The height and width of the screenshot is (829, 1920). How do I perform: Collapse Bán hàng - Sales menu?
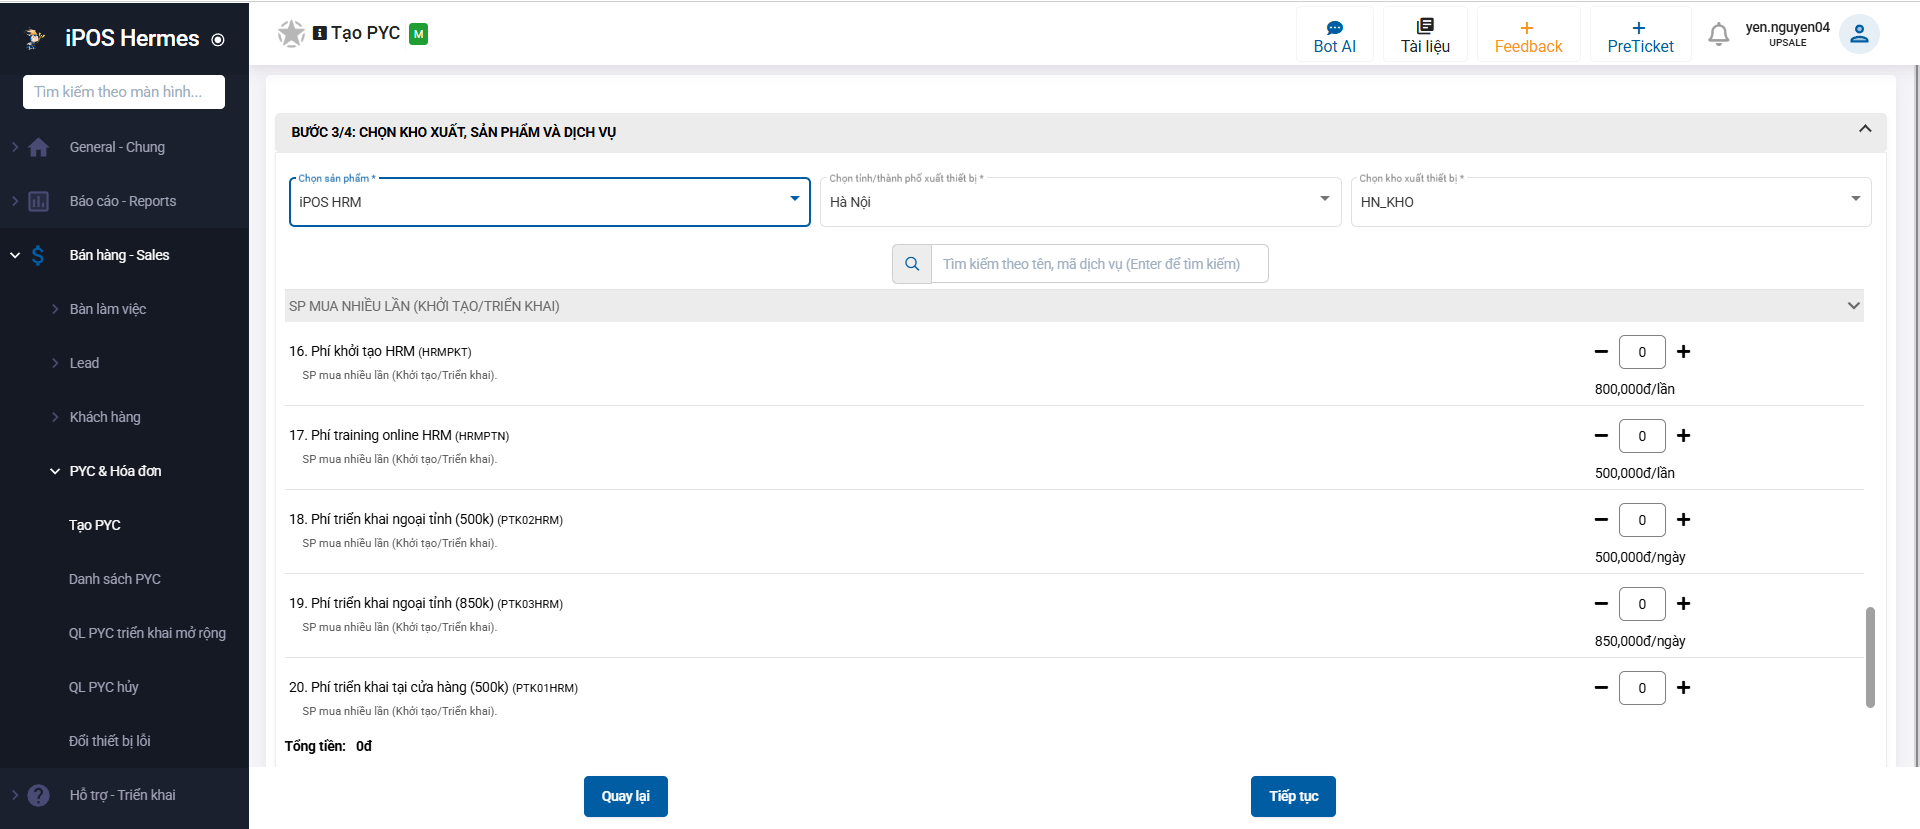pos(15,255)
